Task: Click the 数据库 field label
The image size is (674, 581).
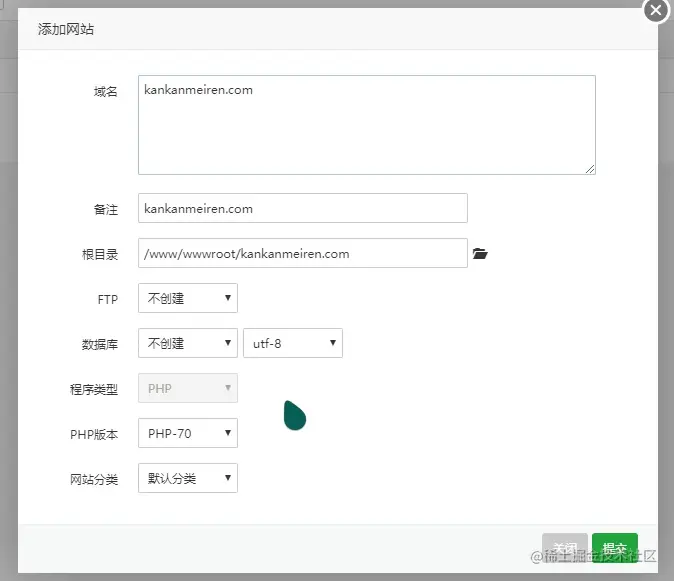Action: [x=100, y=345]
